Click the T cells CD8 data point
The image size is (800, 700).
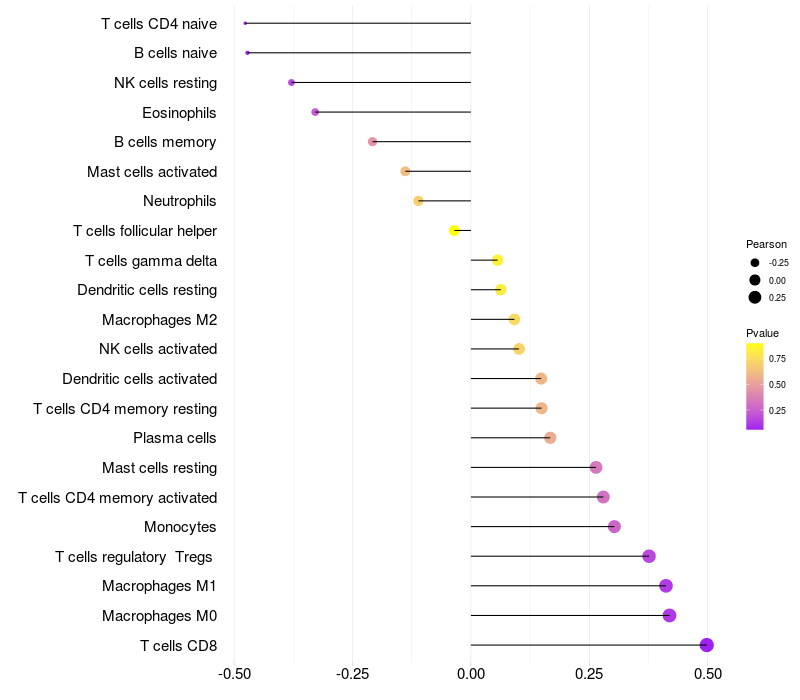click(706, 645)
